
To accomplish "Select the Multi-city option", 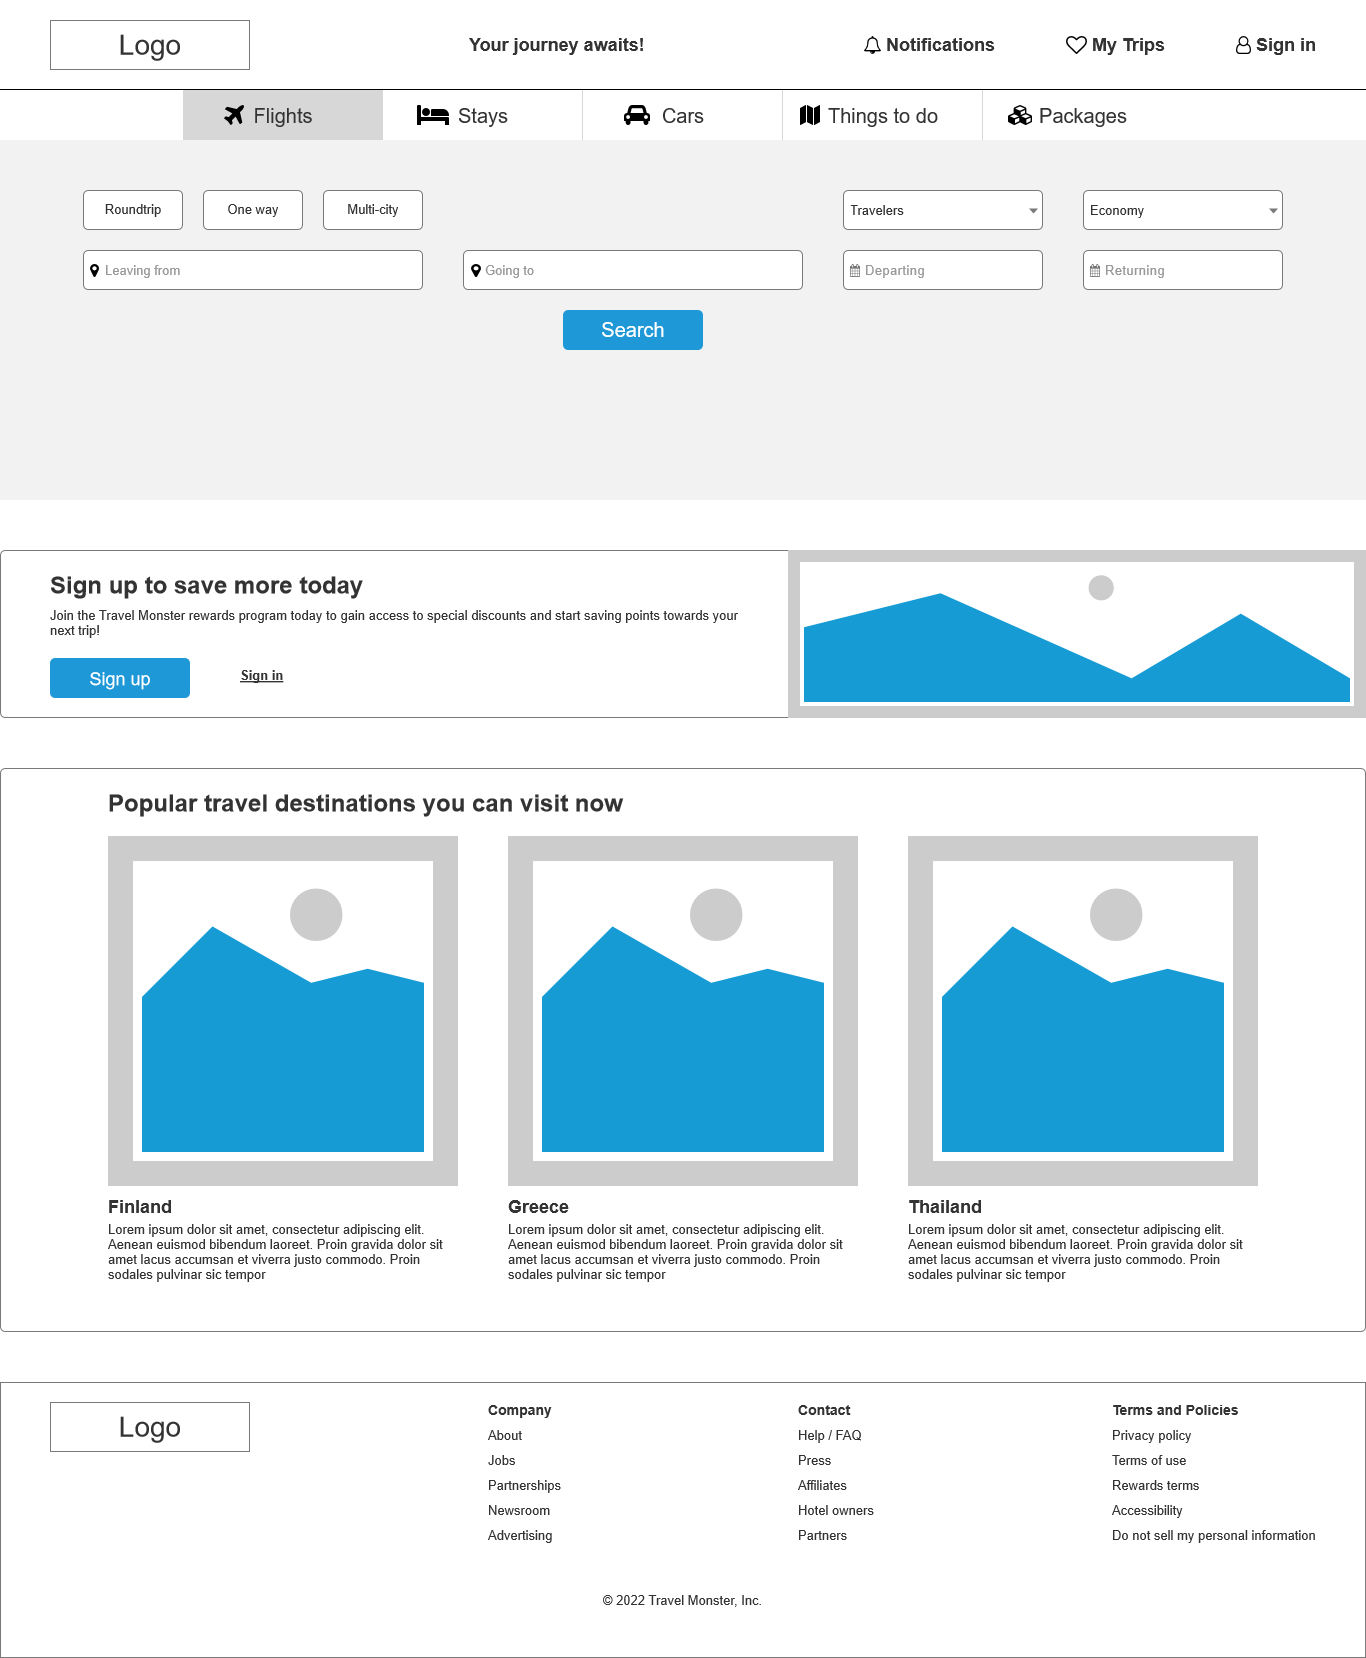I will coord(373,210).
